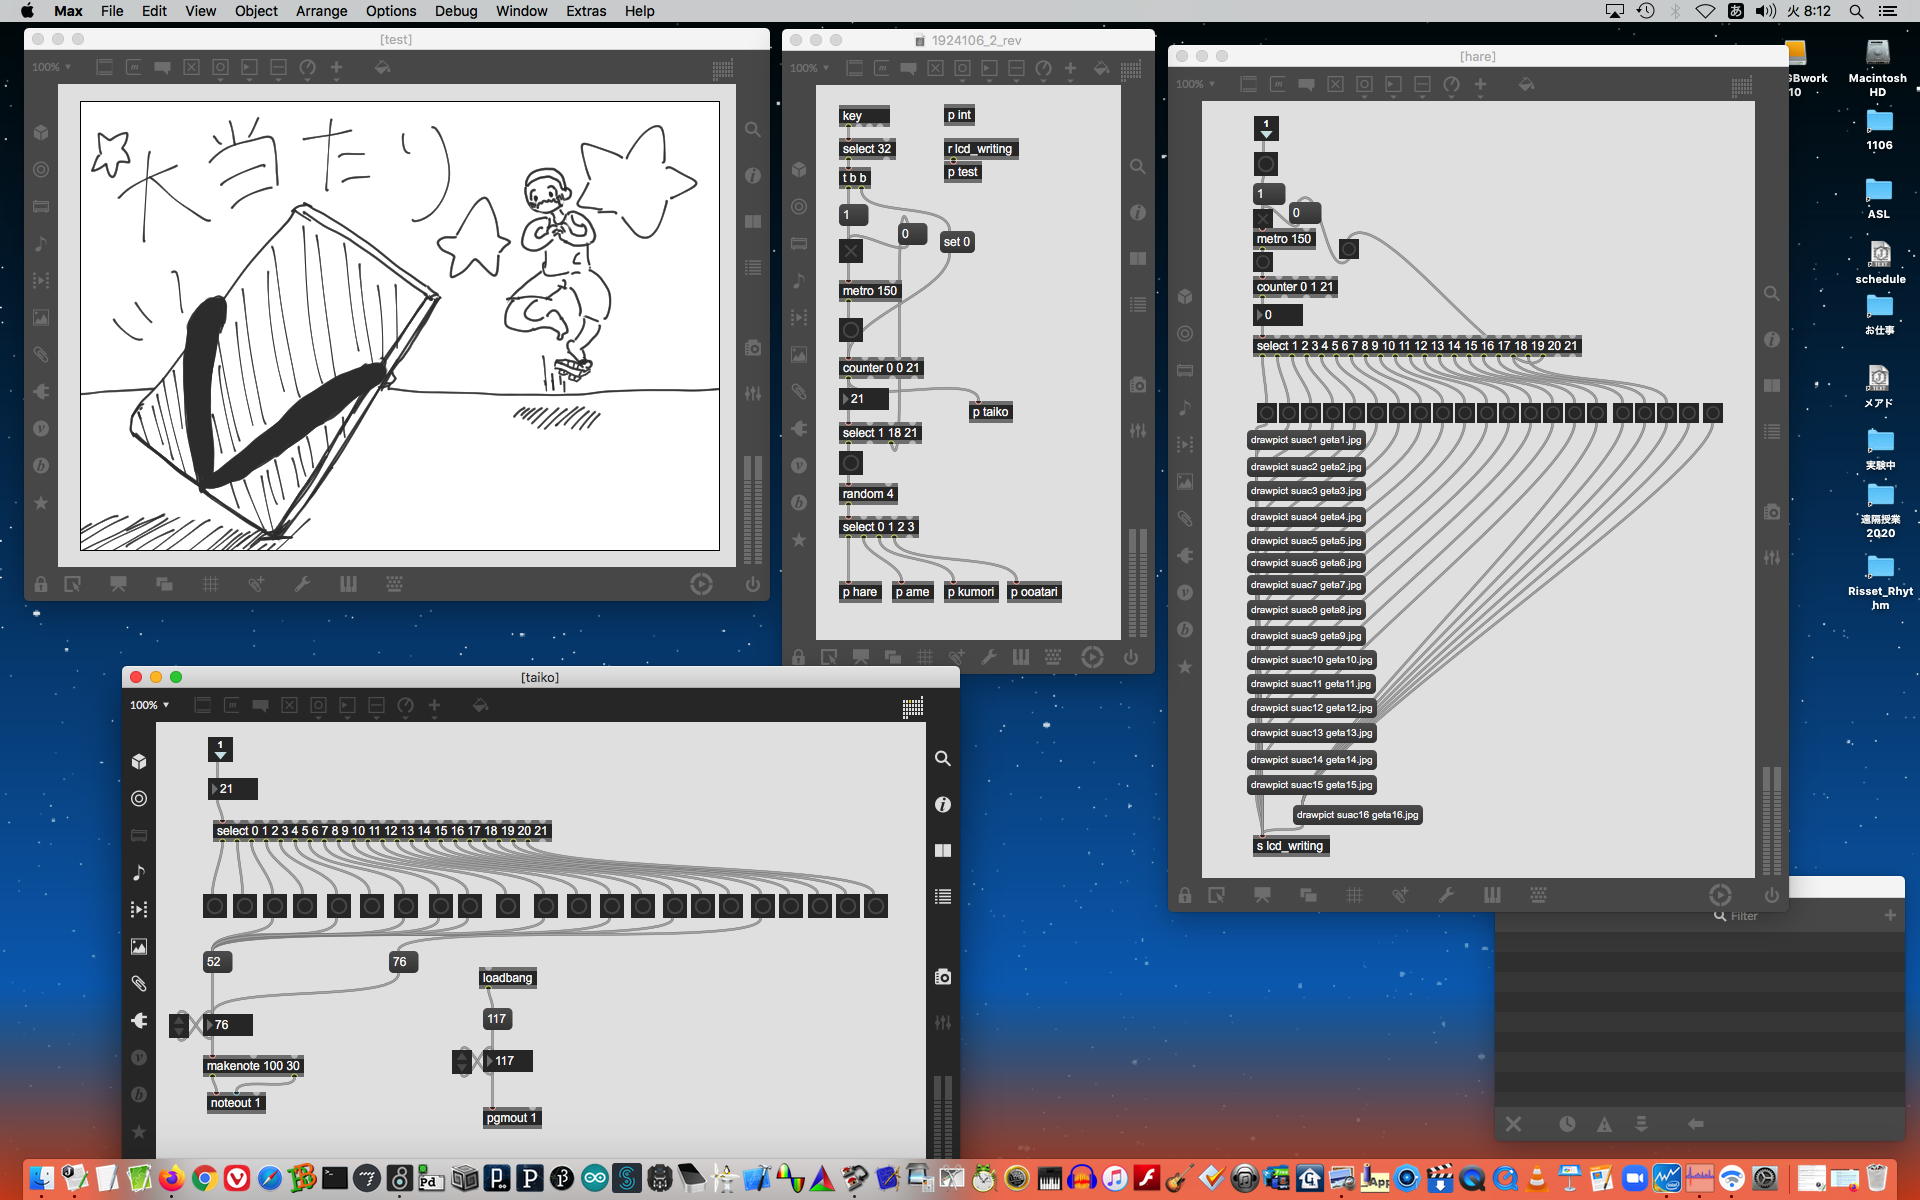1920x1200 pixels.
Task: Show the Max Console list in the taiko sidebar
Action: click(x=942, y=897)
